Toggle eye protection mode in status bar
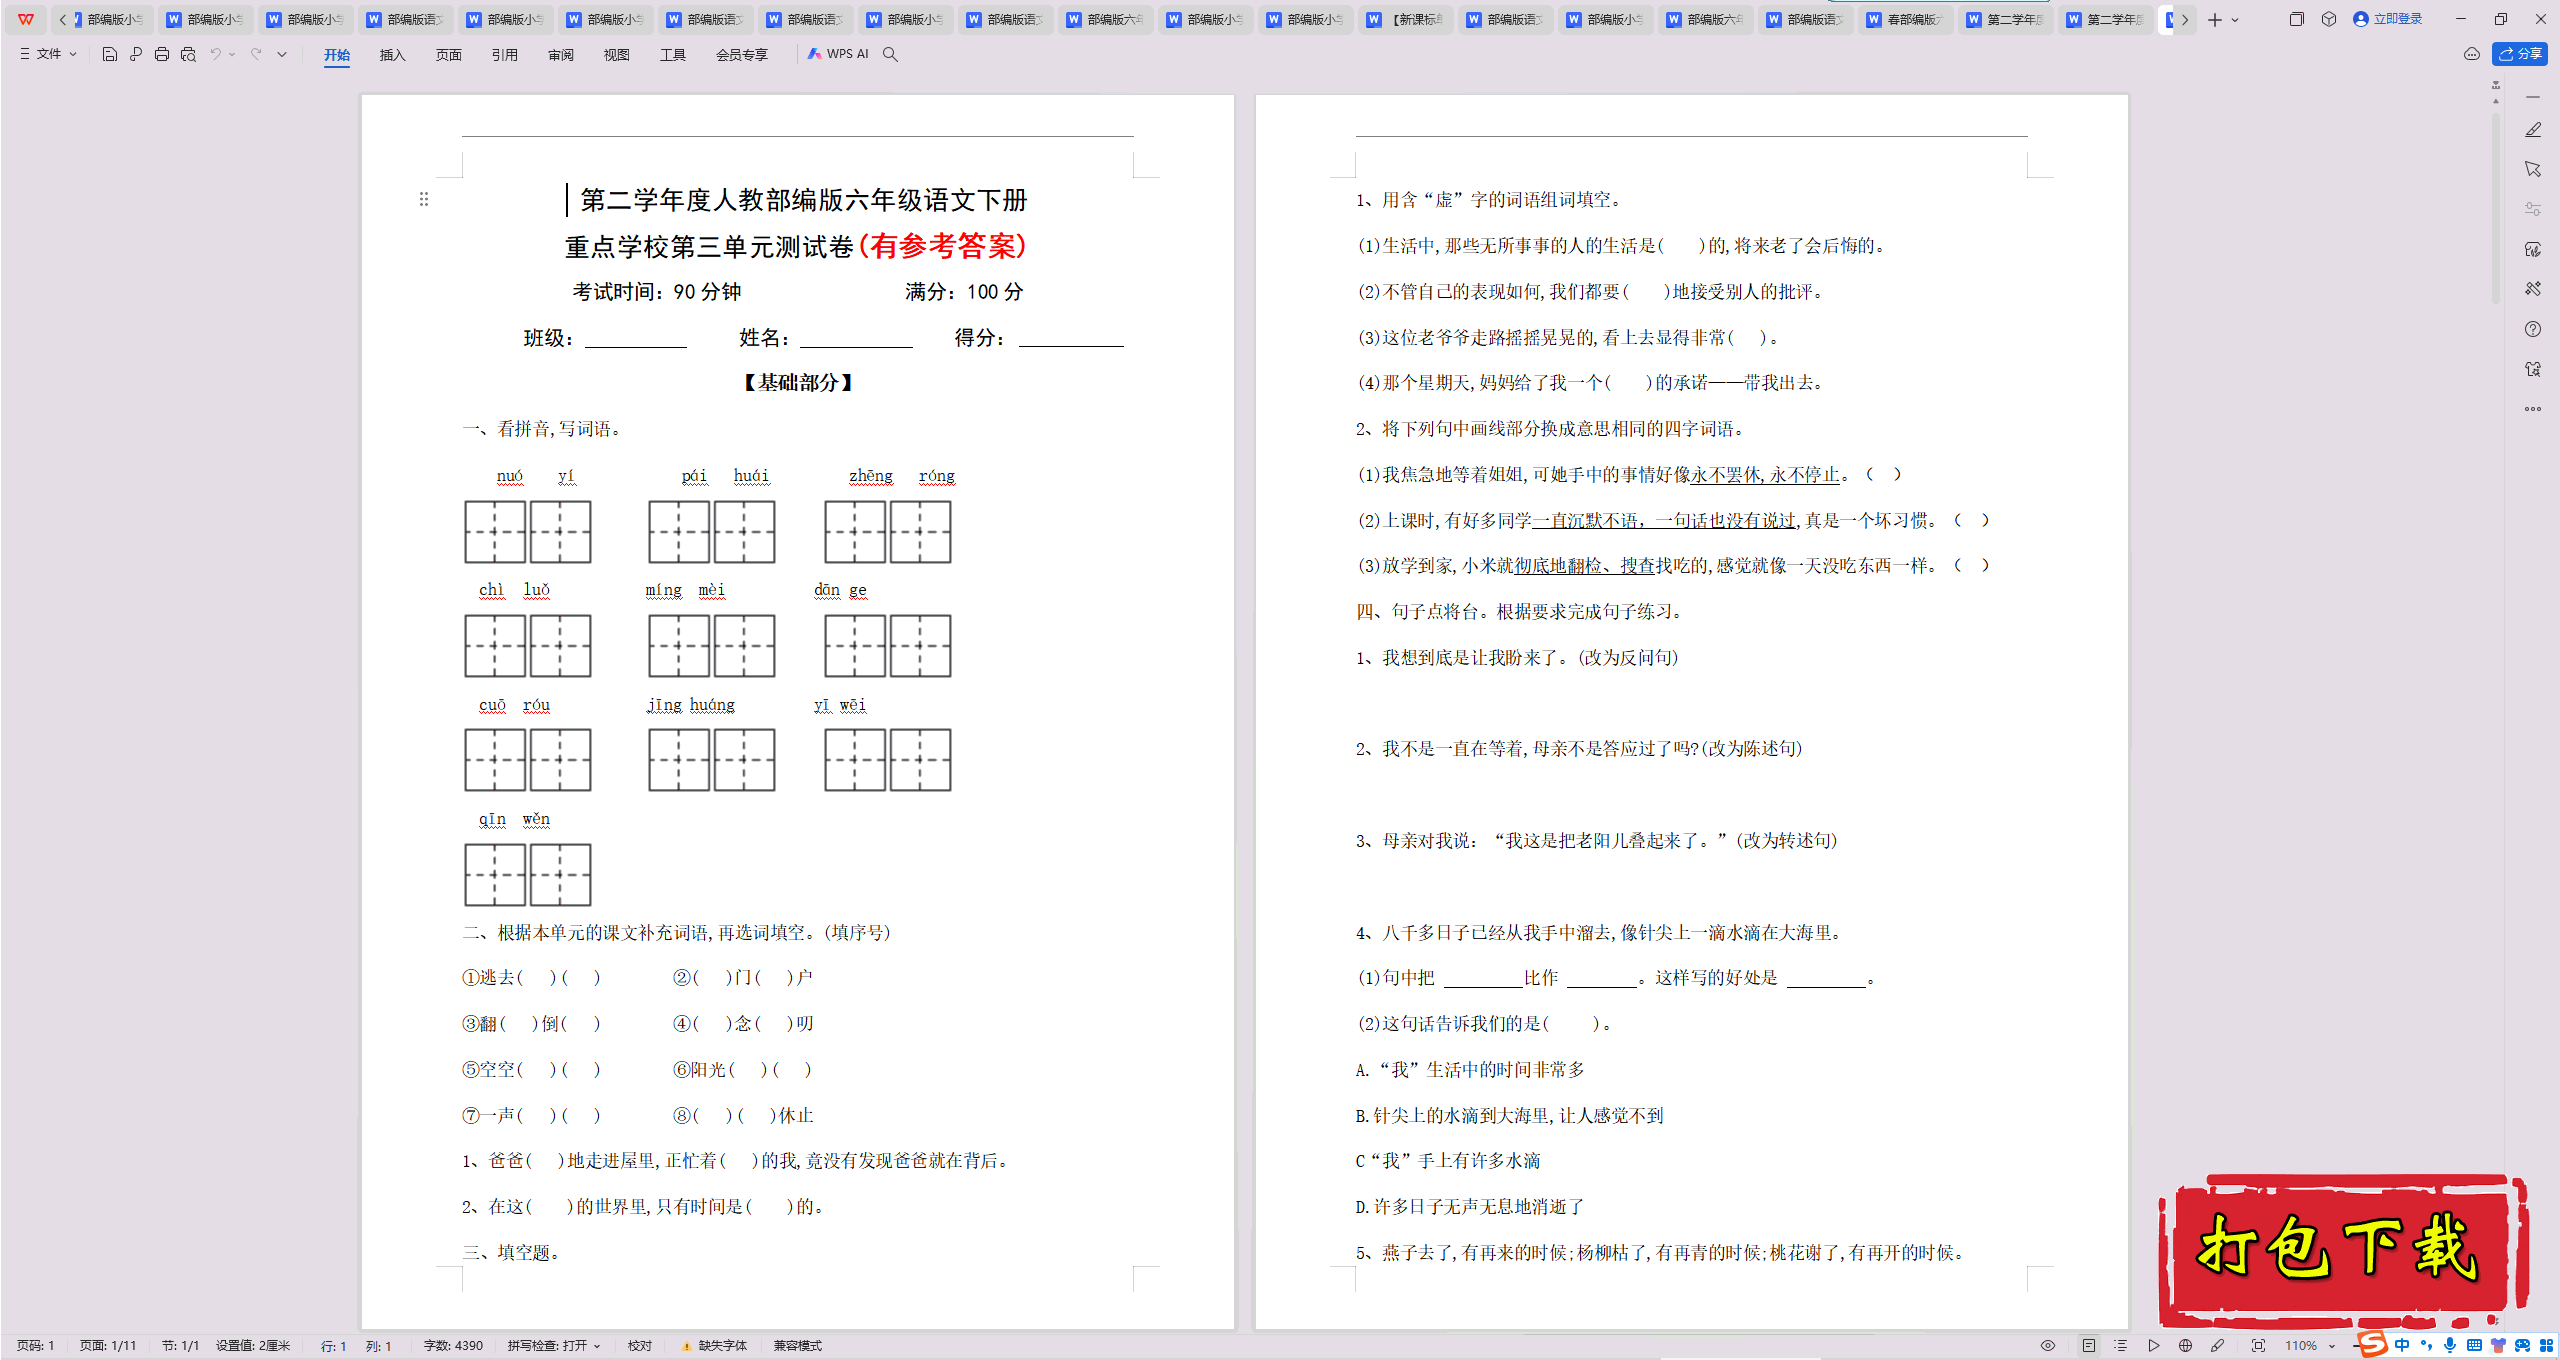Screen dimensions: 2560x1360 (x=2048, y=1346)
